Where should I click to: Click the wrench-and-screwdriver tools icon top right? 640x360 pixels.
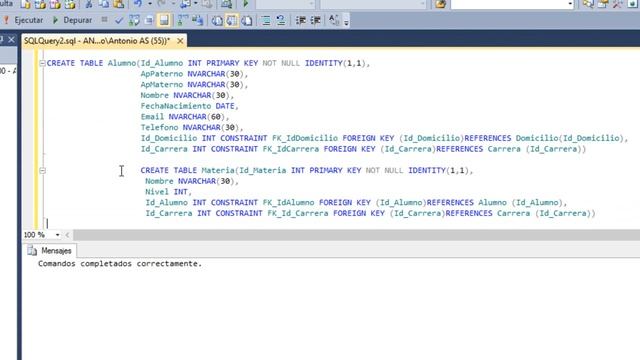tap(617, 4)
